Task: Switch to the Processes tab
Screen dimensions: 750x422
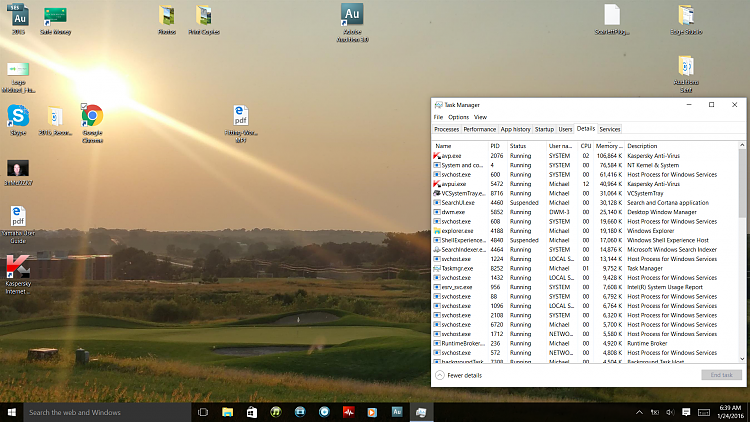Action: click(446, 129)
